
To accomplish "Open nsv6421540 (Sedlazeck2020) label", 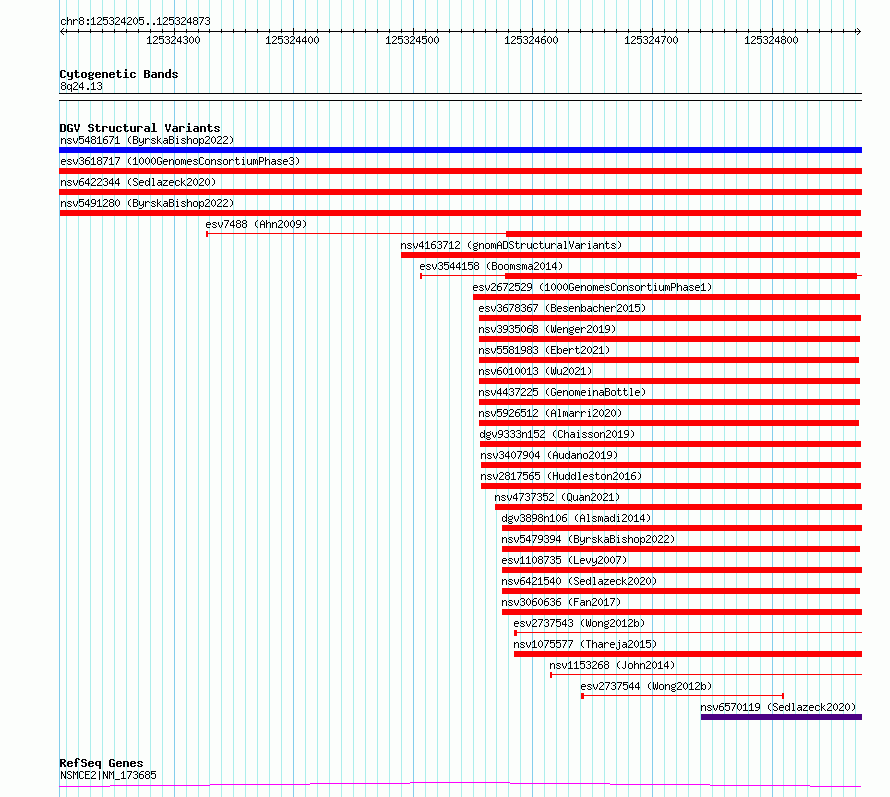I will click(x=579, y=581).
